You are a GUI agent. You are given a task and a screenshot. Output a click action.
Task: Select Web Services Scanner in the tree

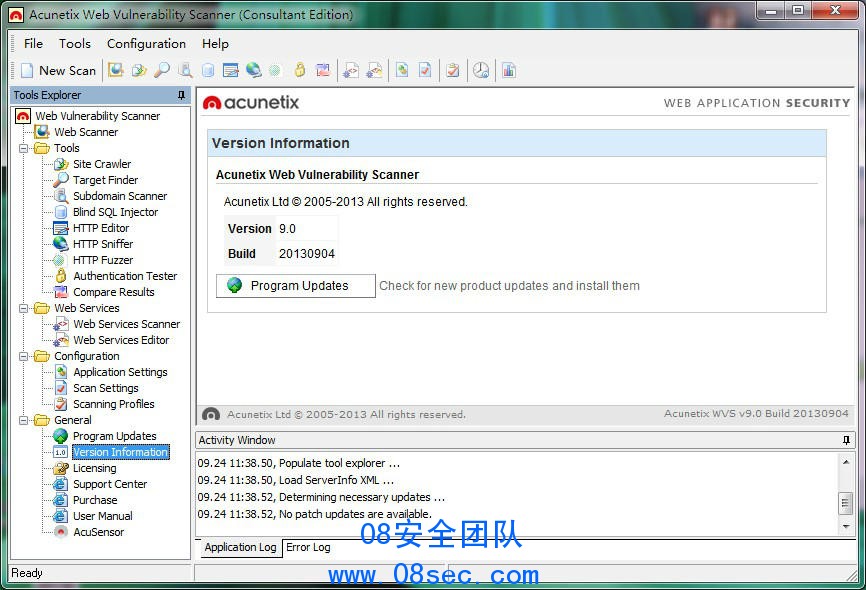pyautogui.click(x=126, y=324)
